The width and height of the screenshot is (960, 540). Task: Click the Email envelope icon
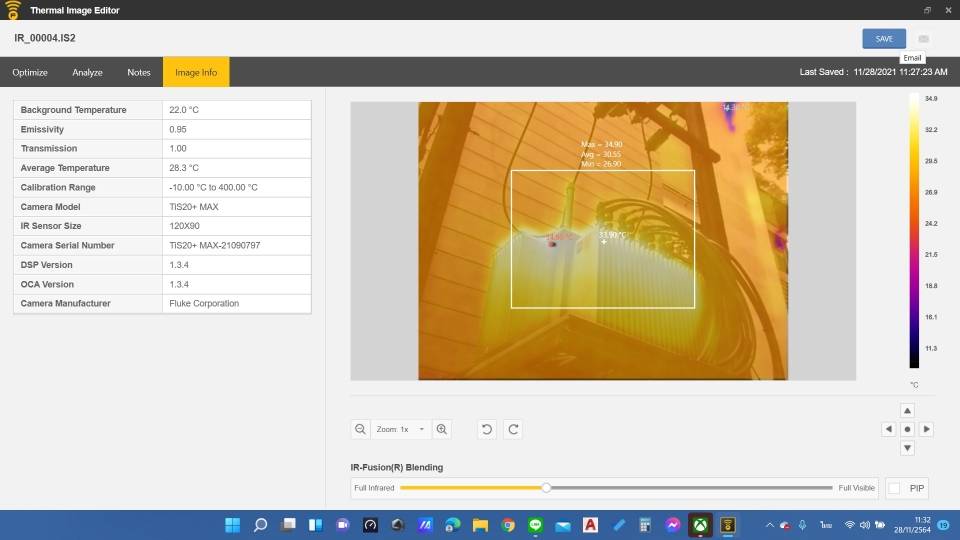[x=923, y=39]
